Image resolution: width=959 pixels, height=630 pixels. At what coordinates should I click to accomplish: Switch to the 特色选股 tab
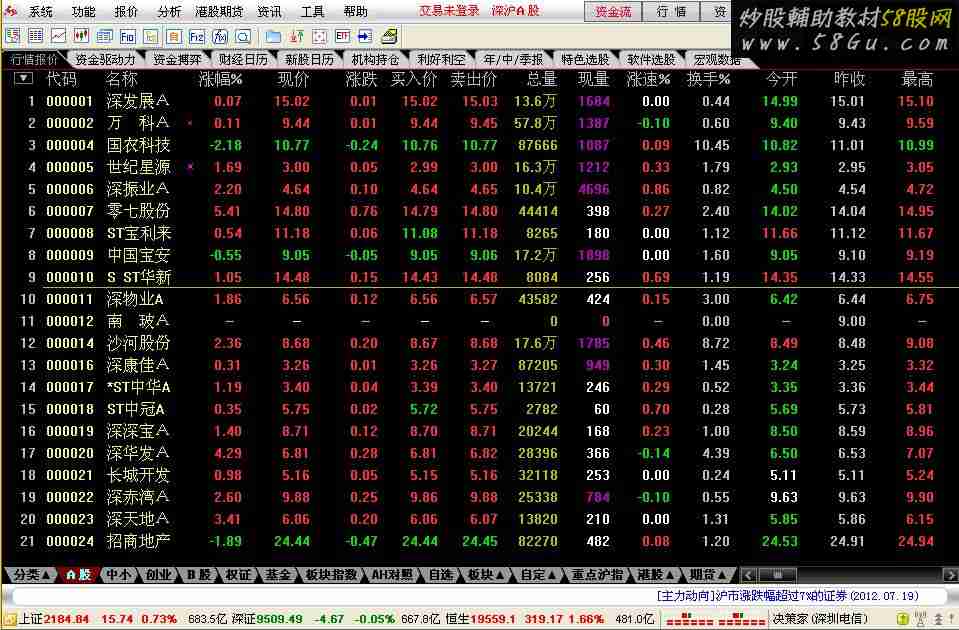coord(585,59)
